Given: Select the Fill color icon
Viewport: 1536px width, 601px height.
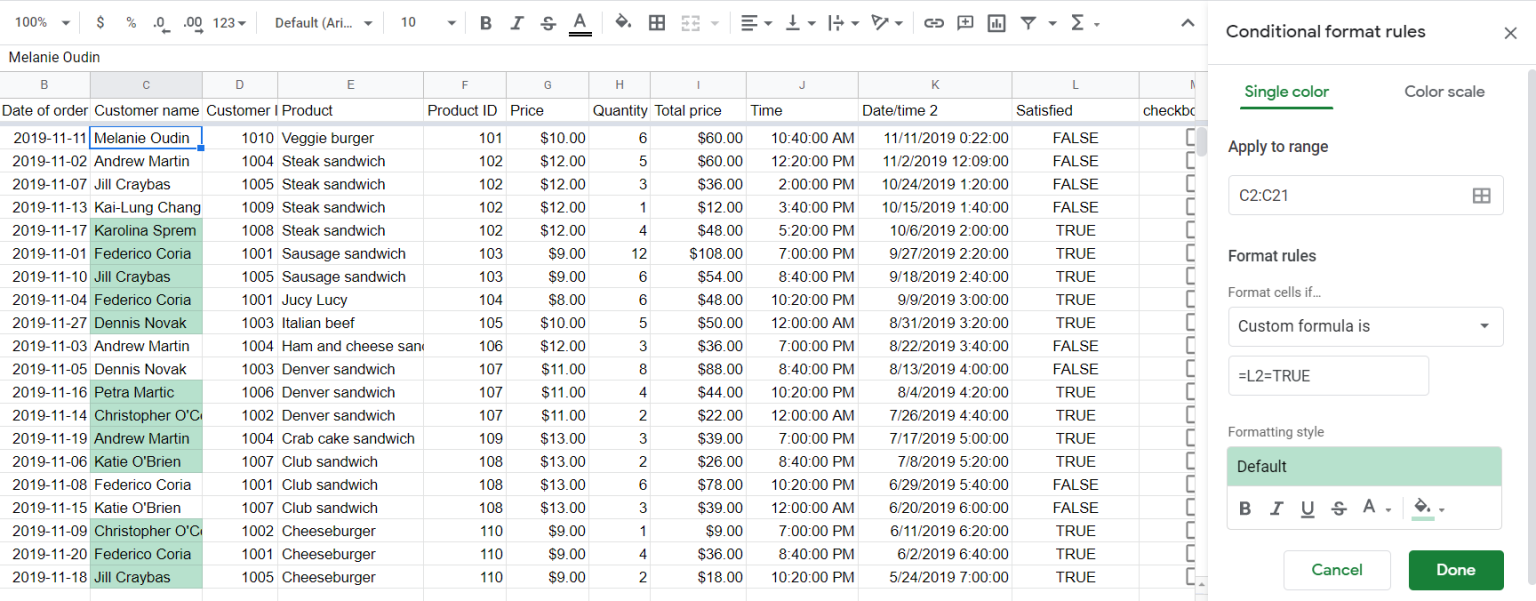Looking at the screenshot, I should (x=622, y=22).
